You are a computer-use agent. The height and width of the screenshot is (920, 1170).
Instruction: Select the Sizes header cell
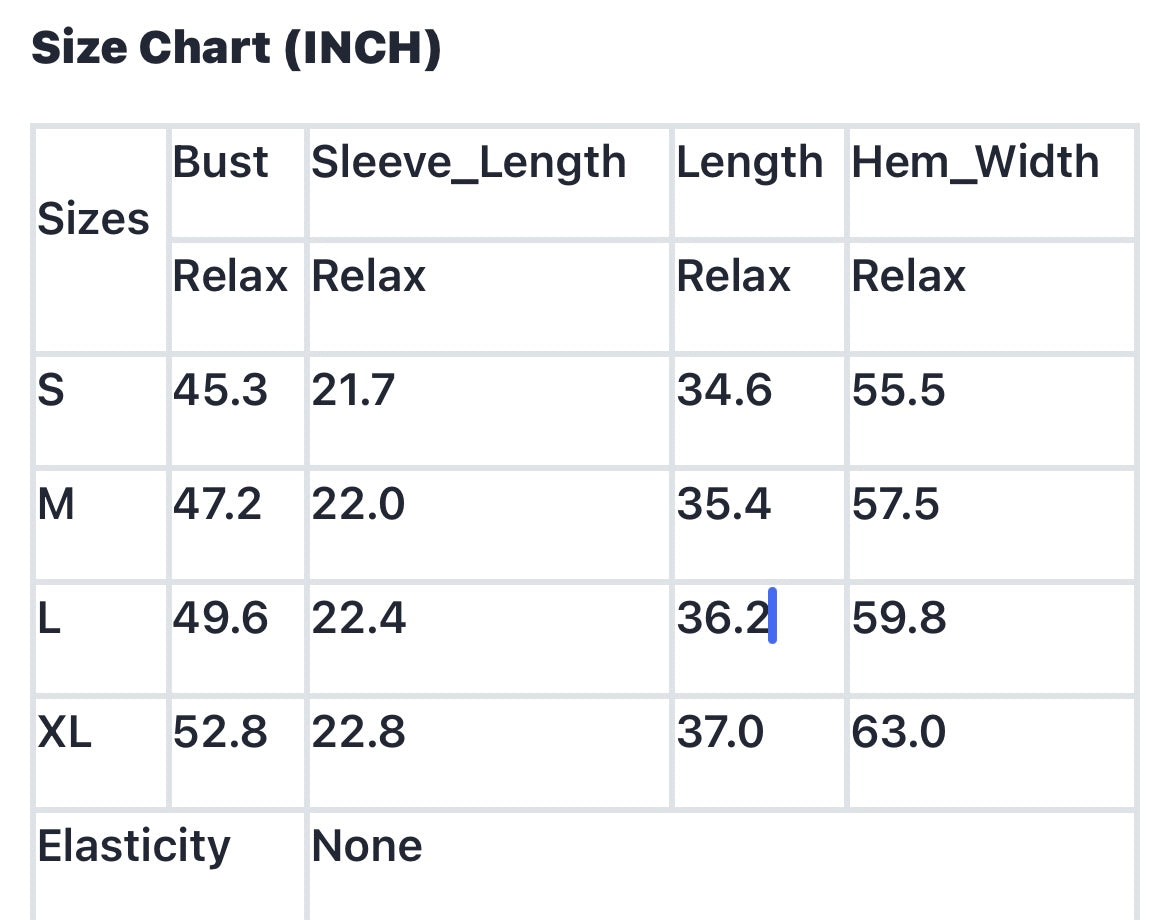pyautogui.click(x=93, y=219)
